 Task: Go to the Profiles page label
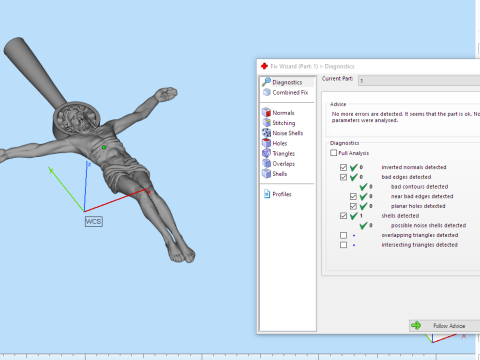pyautogui.click(x=282, y=194)
